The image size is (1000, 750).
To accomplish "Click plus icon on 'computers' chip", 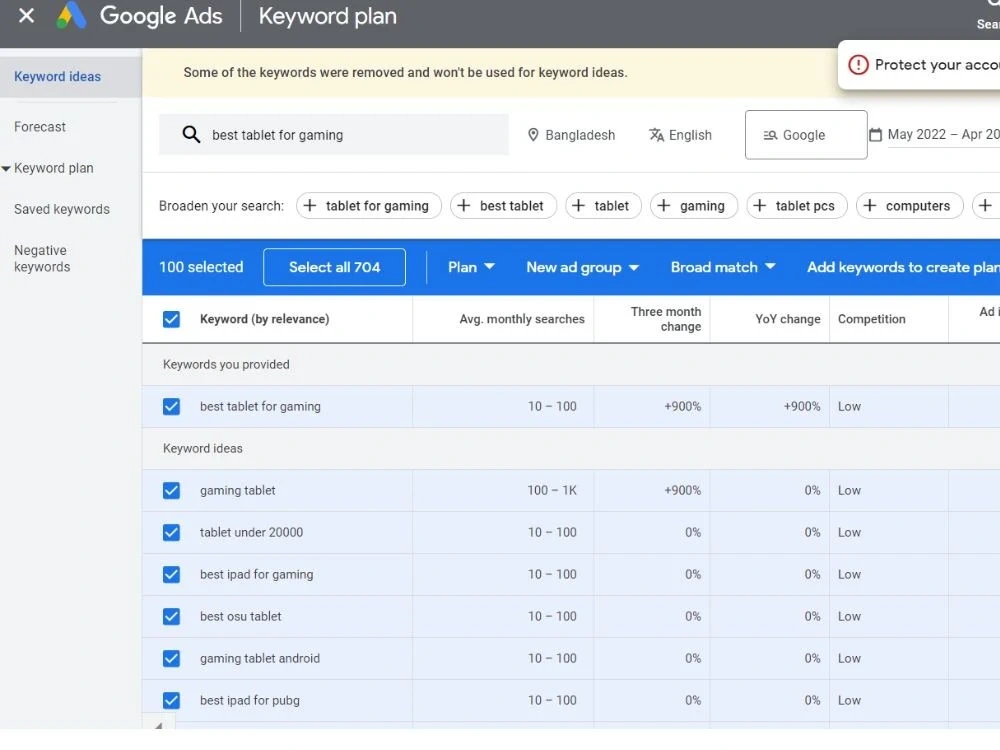I will pyautogui.click(x=870, y=206).
